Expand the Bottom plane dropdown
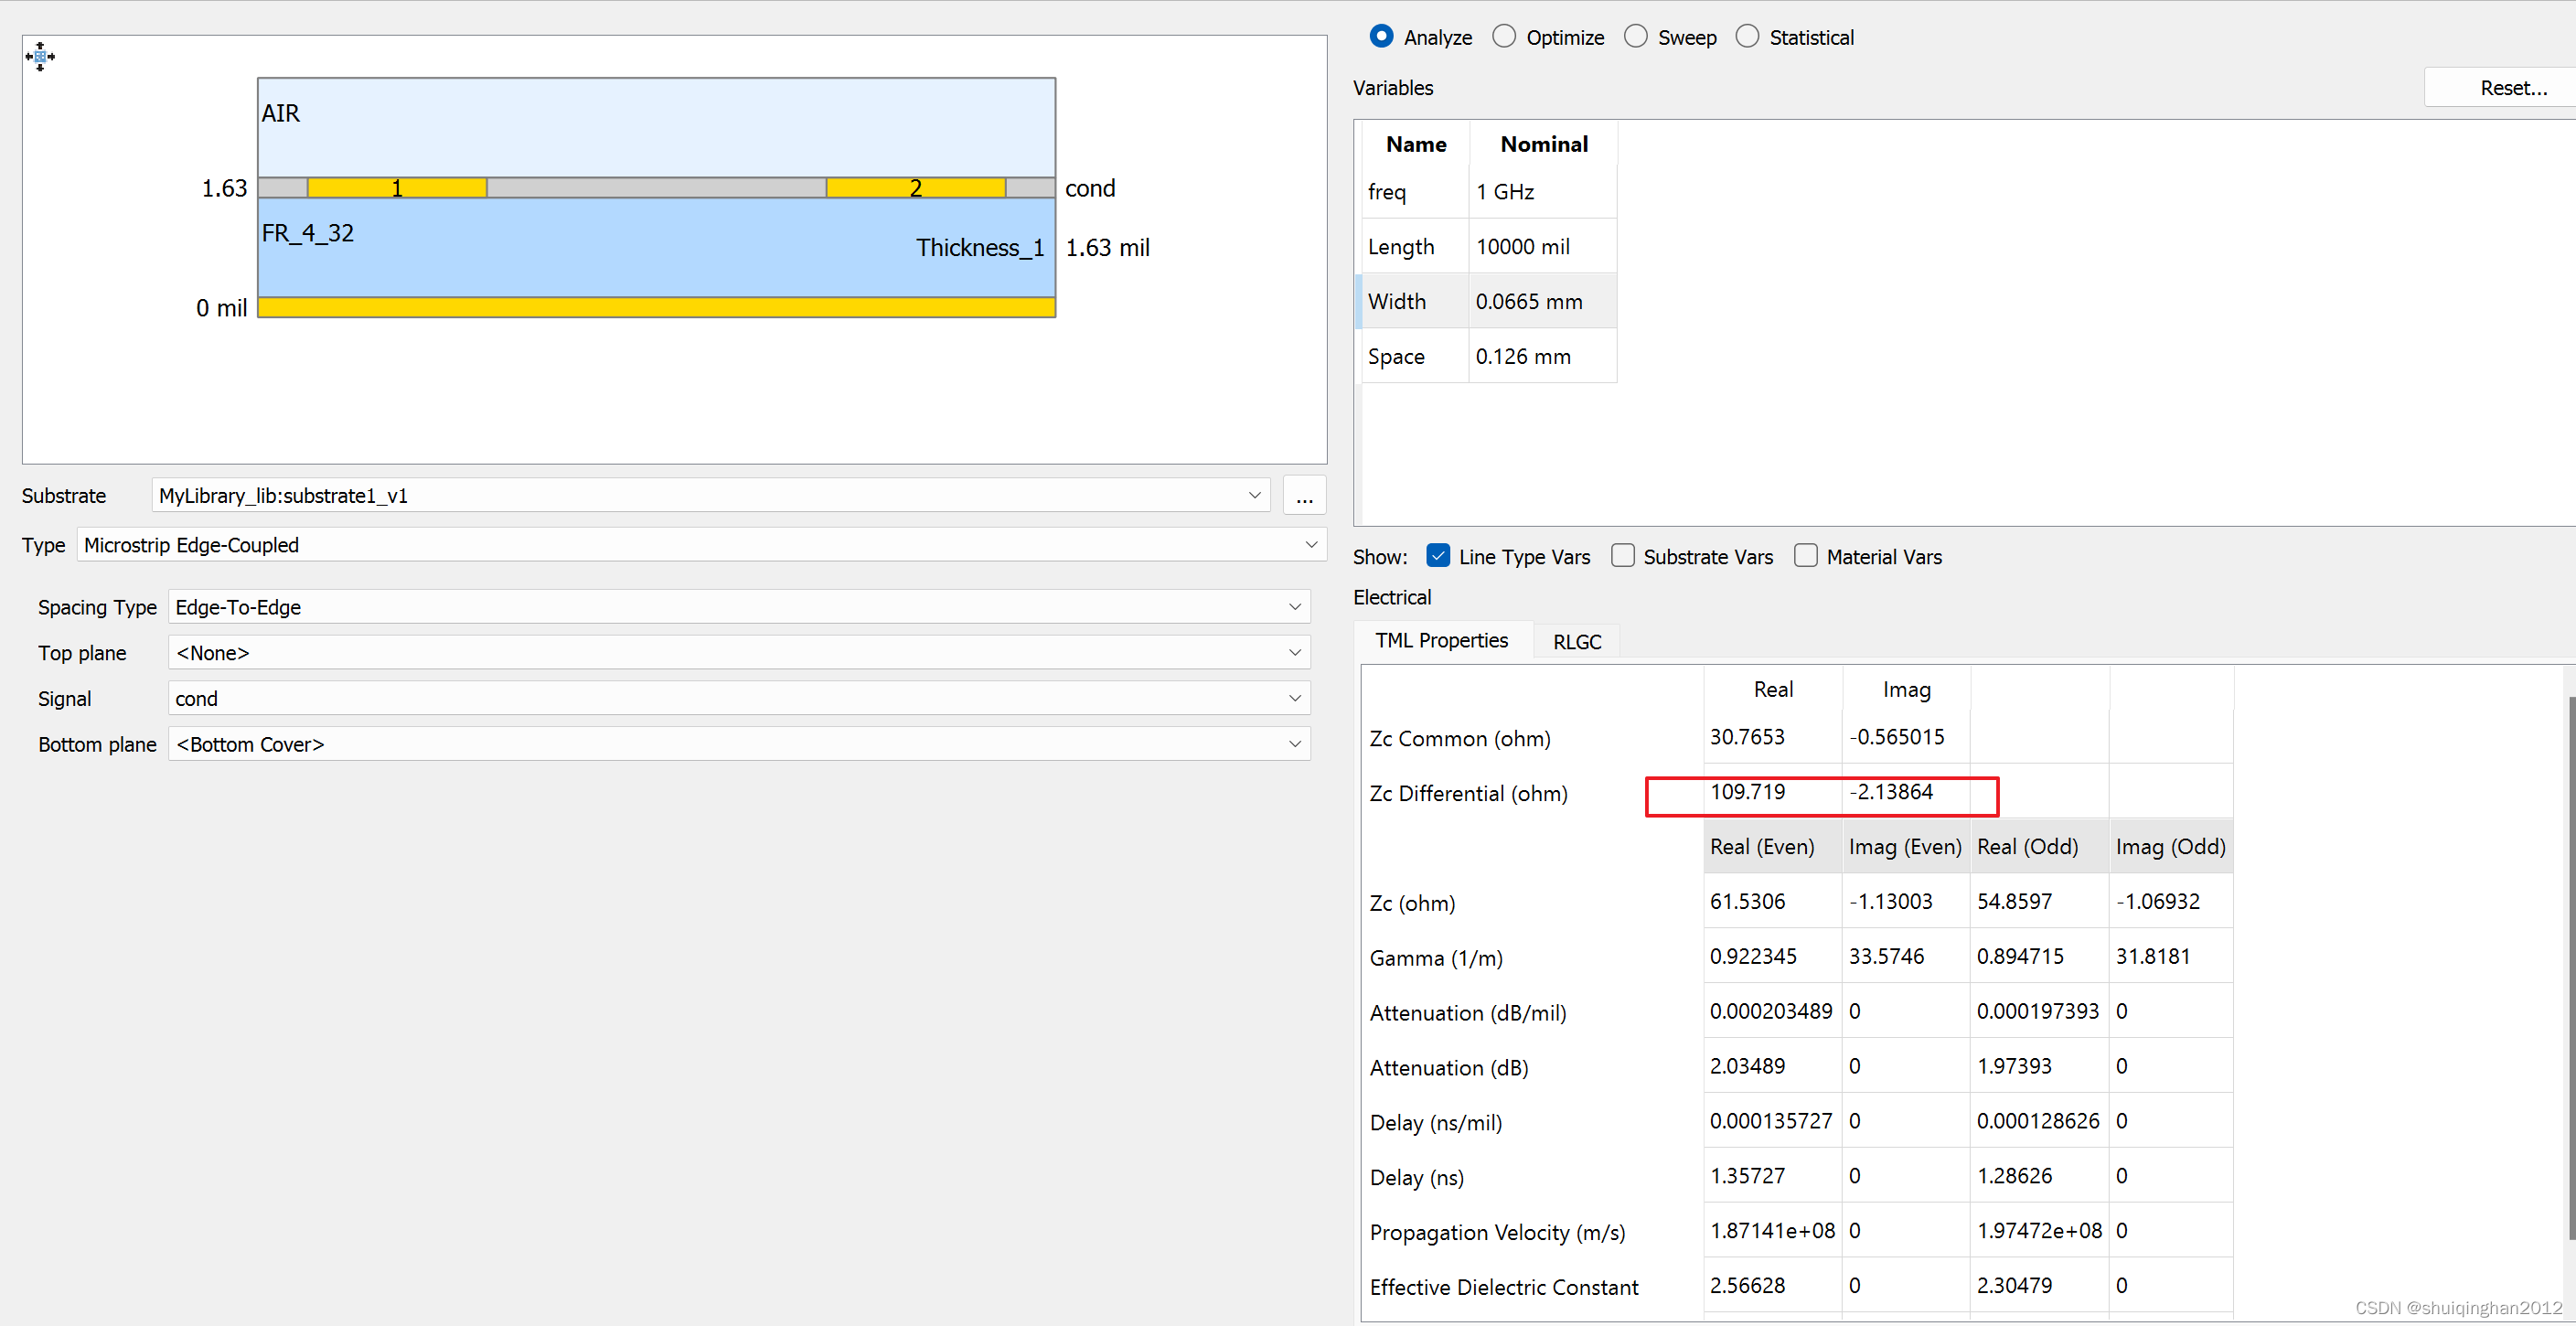 1294,745
